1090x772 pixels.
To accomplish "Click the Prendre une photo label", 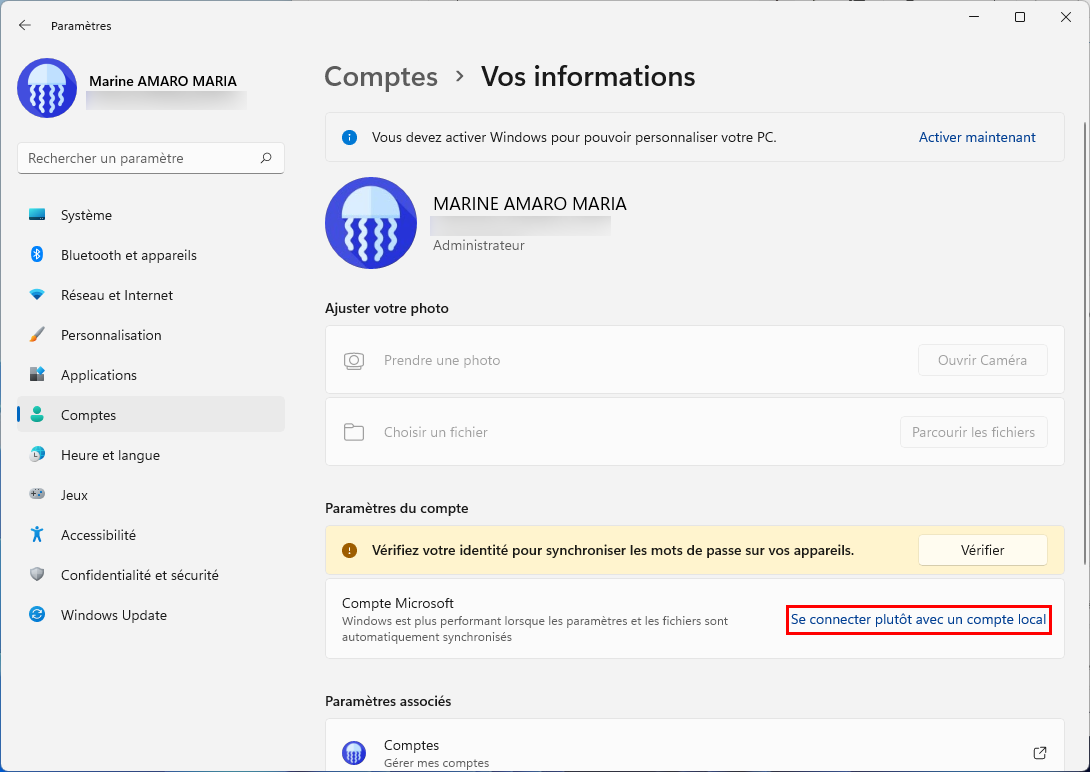I will [442, 361].
